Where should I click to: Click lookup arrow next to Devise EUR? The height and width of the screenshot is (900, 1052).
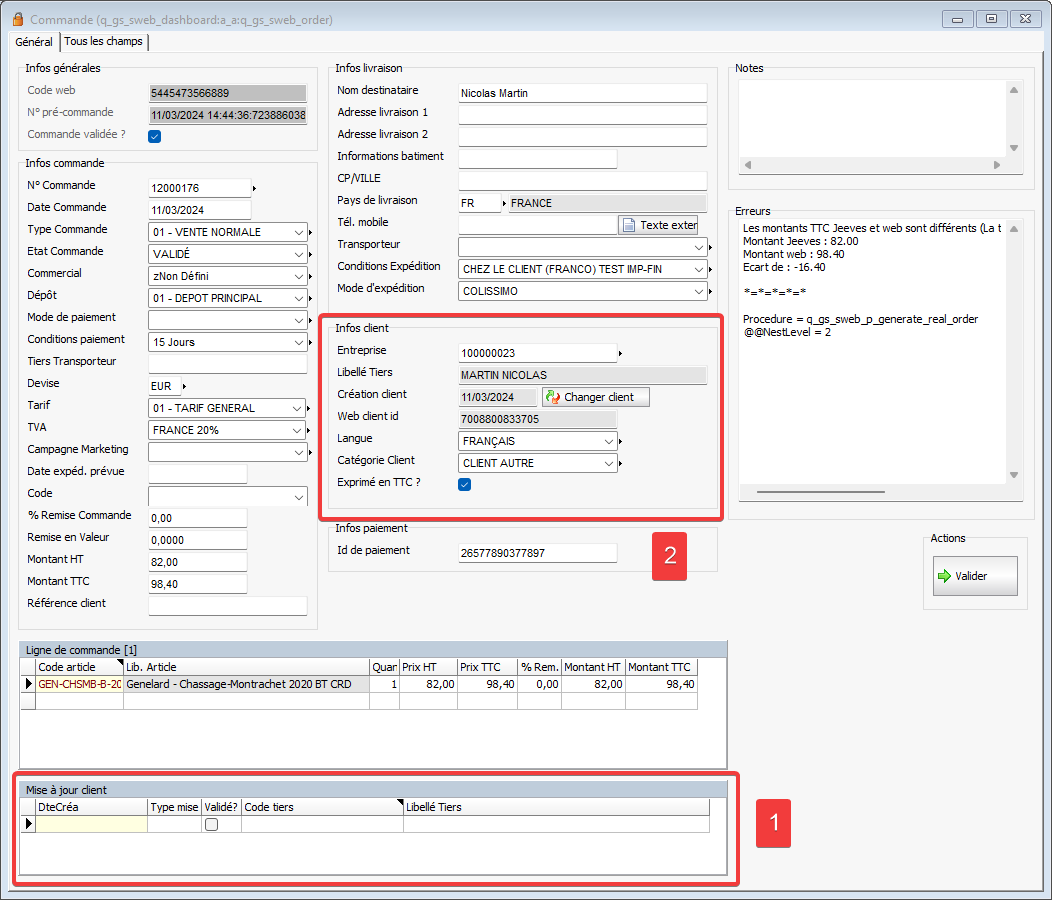184,386
